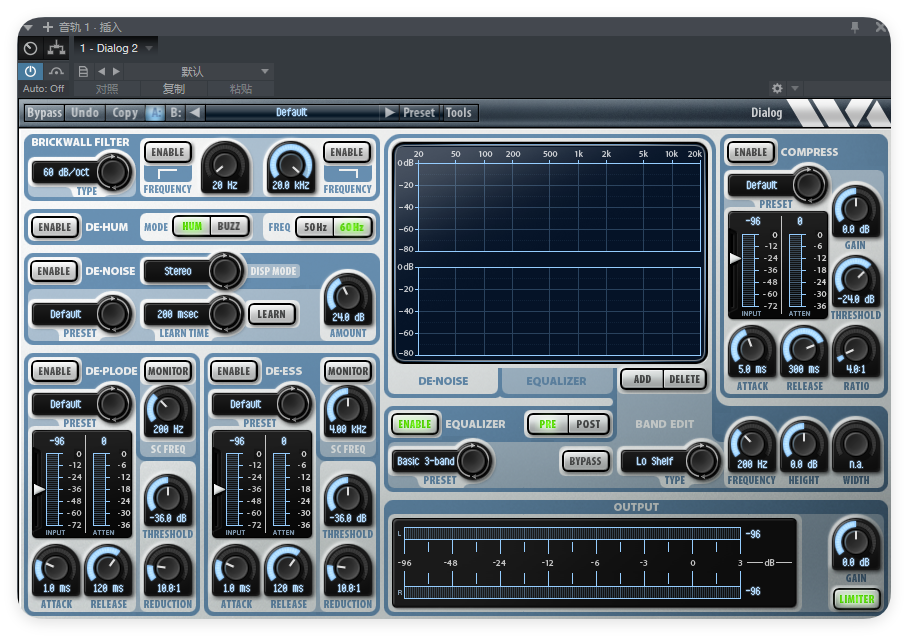
Task: Open the track 1 - Dialog 2 dropdown
Action: coord(116,48)
